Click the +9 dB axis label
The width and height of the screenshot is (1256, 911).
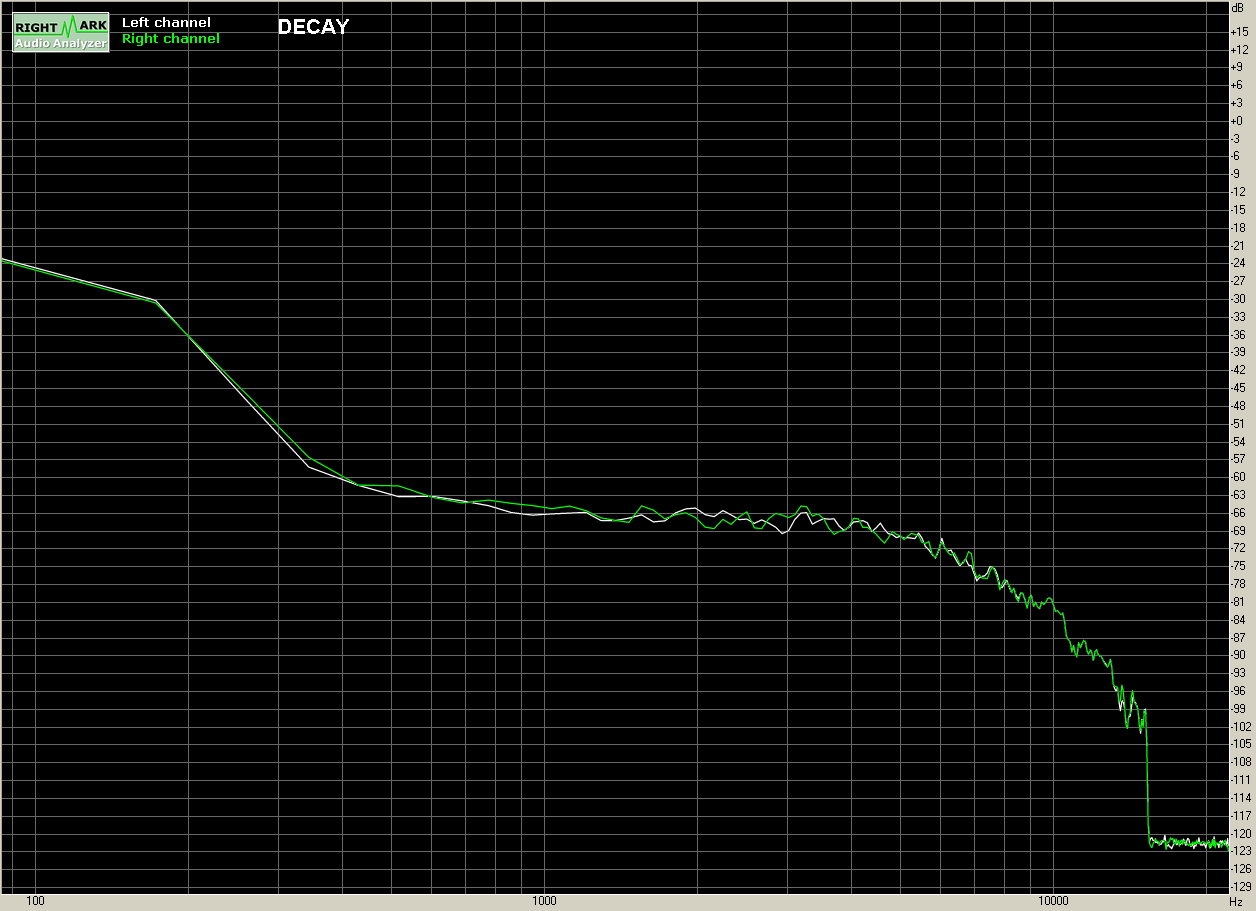(x=1237, y=67)
